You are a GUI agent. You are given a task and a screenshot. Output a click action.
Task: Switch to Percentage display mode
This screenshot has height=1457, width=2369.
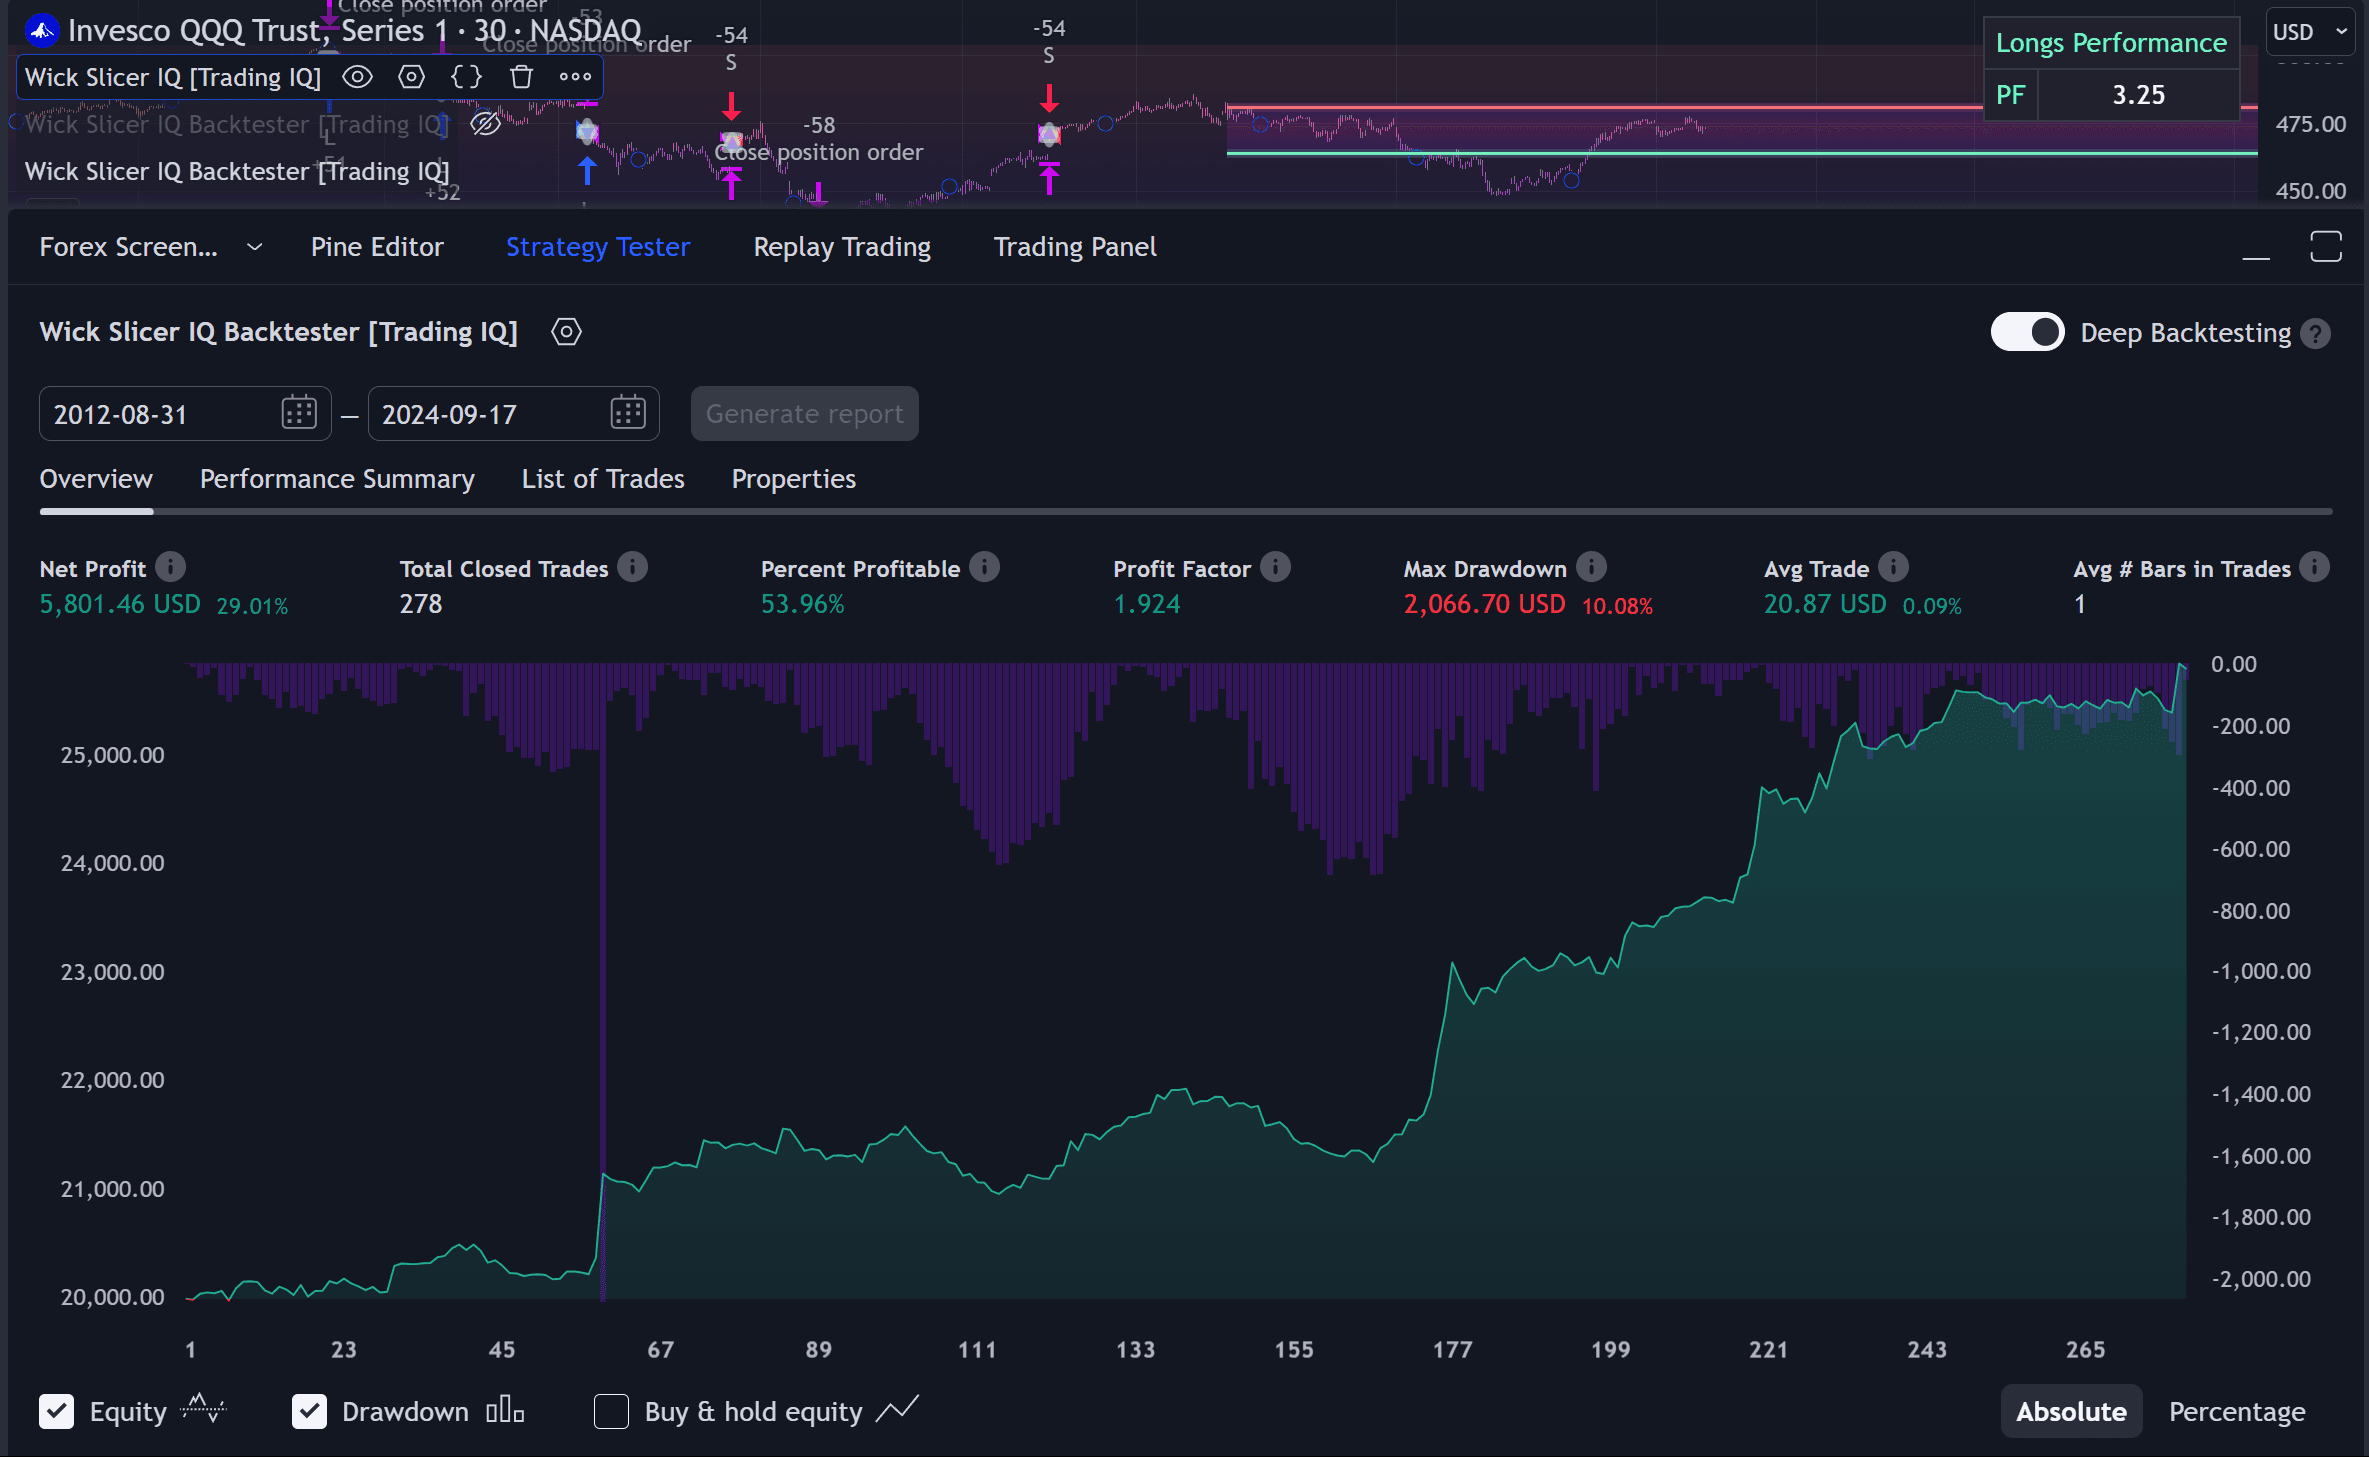click(2237, 1412)
